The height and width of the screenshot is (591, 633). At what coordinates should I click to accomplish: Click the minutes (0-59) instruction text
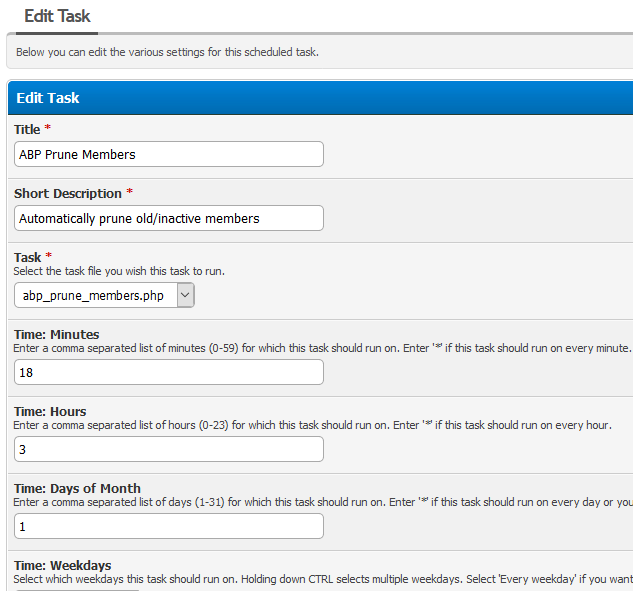point(320,348)
